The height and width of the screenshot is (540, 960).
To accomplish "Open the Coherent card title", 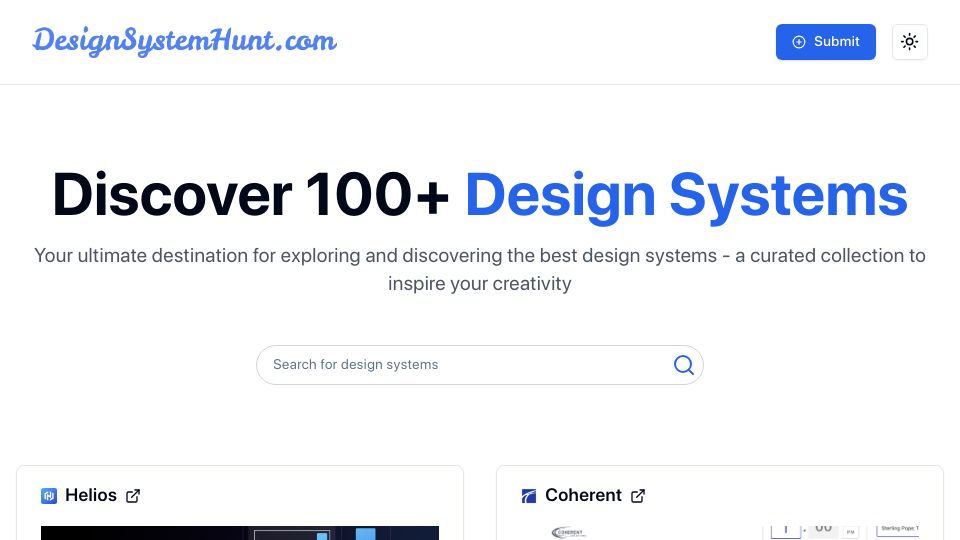I will pyautogui.click(x=583, y=495).
